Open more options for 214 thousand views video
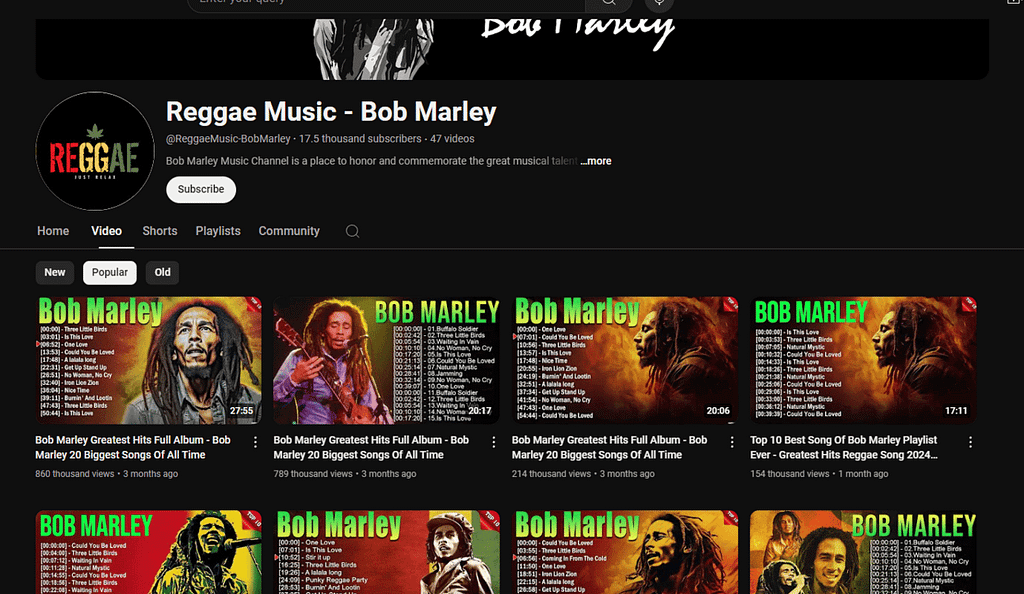This screenshot has width=1024, height=594. [732, 443]
